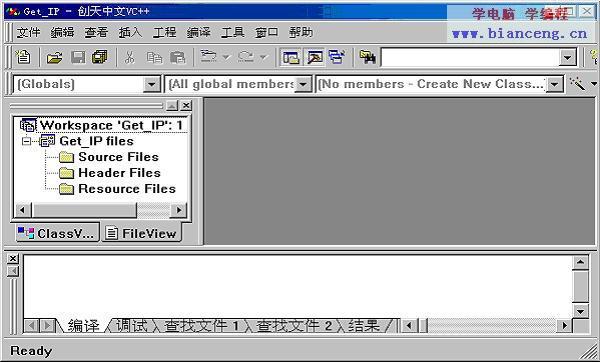Click the New Text File toolbar icon

pyautogui.click(x=23, y=57)
